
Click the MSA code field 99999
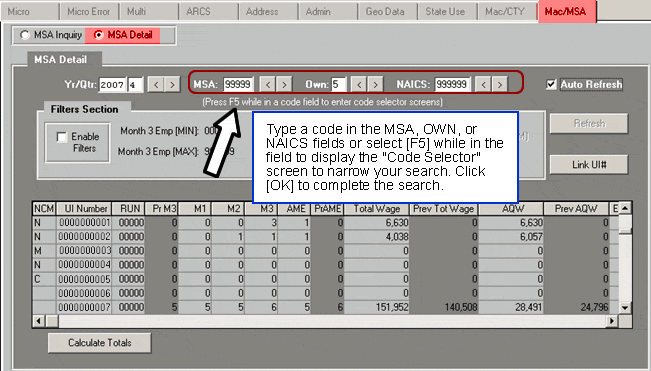(x=238, y=85)
